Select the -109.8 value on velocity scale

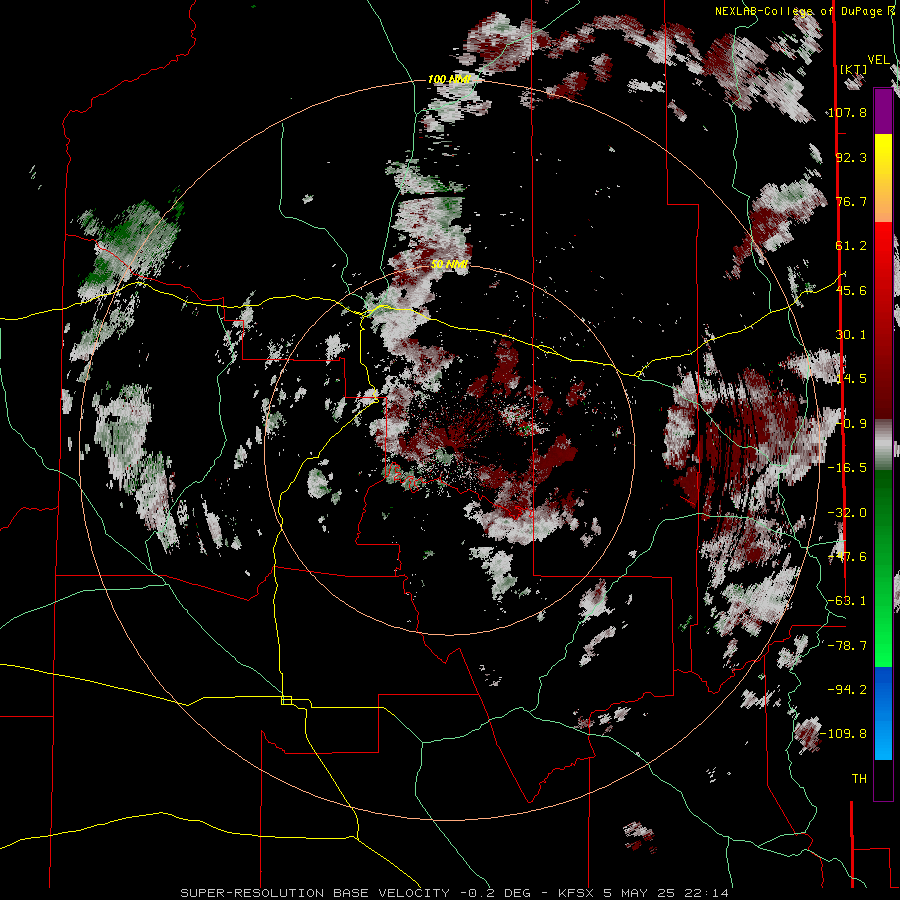click(x=844, y=734)
